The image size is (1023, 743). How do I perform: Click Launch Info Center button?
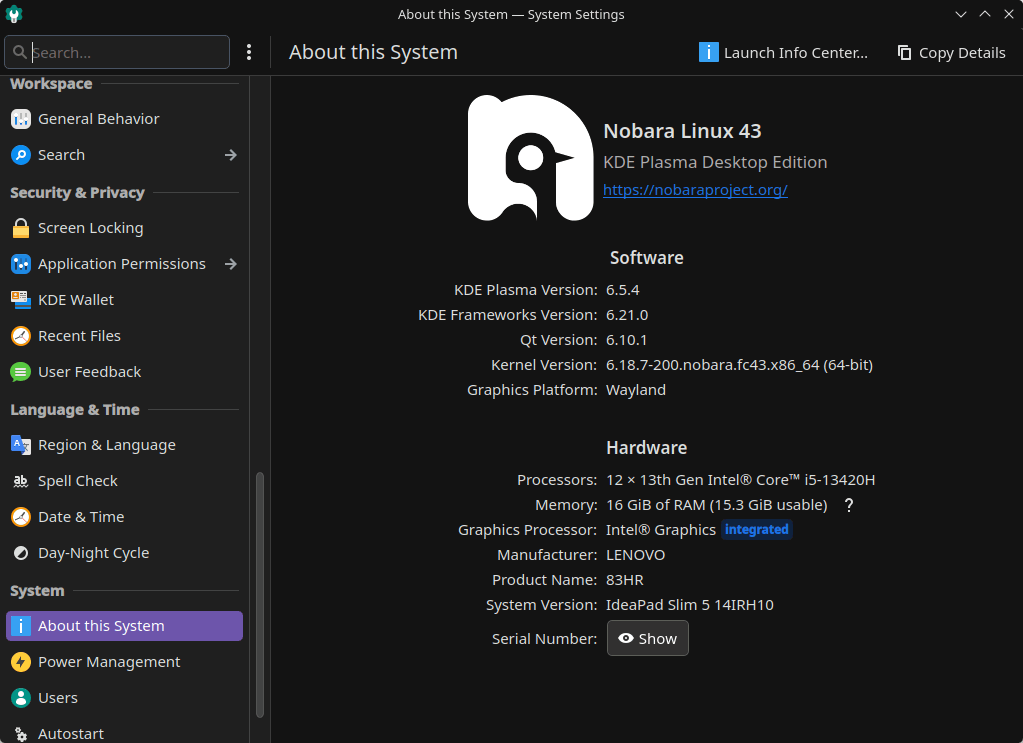tap(783, 53)
